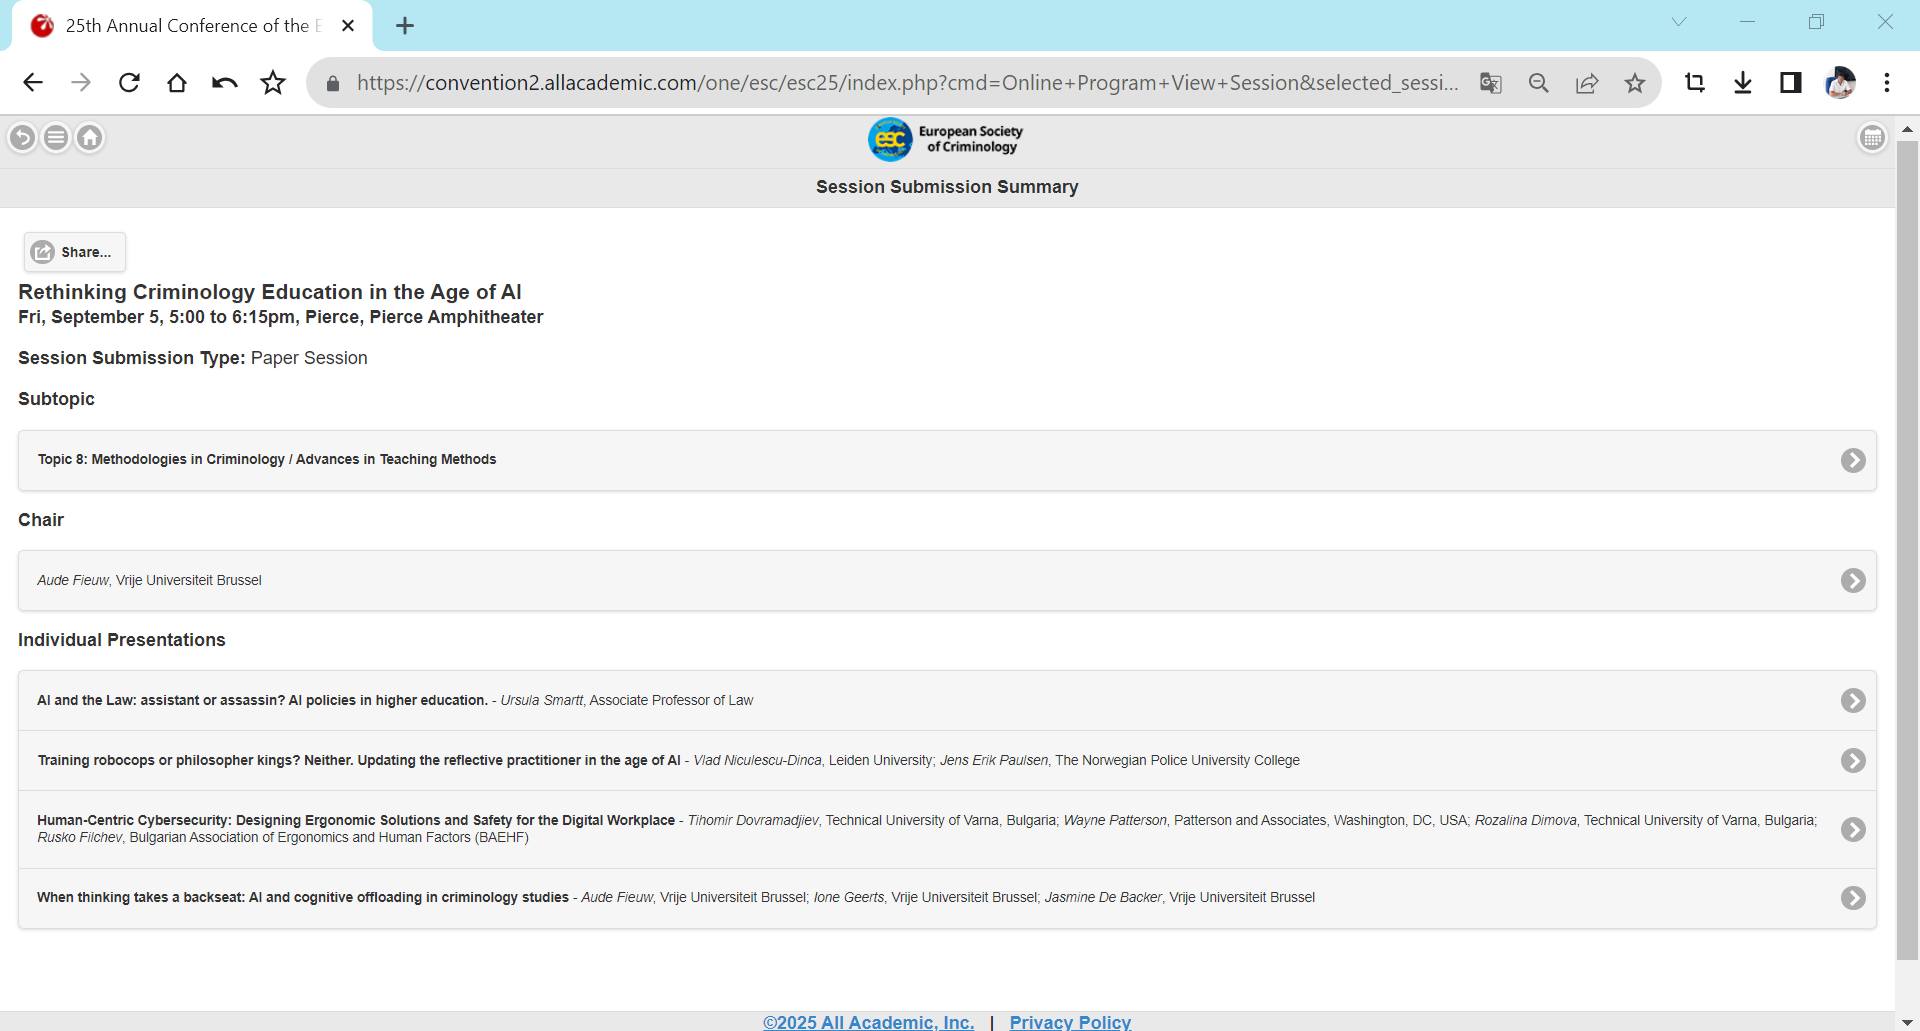The width and height of the screenshot is (1920, 1031).
Task: Open the main menu list icon
Action: 56,138
